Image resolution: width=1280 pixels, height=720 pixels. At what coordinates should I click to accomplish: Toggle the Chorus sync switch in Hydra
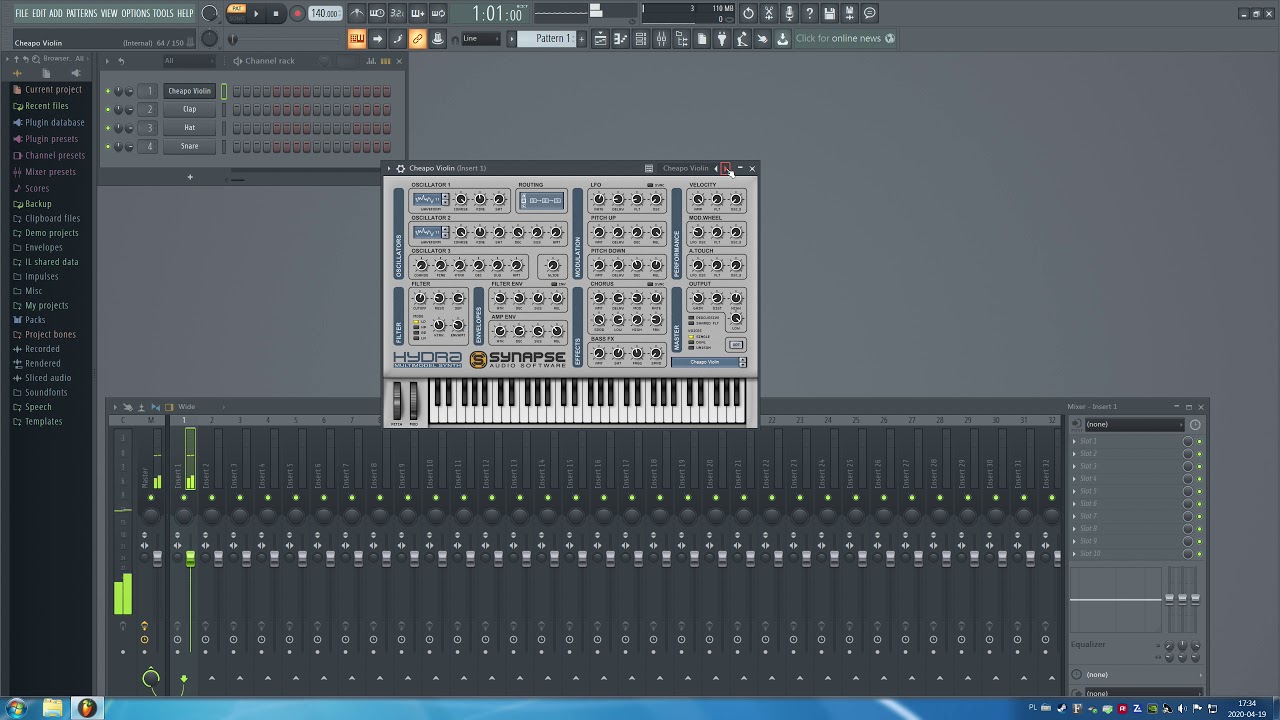[x=650, y=284]
